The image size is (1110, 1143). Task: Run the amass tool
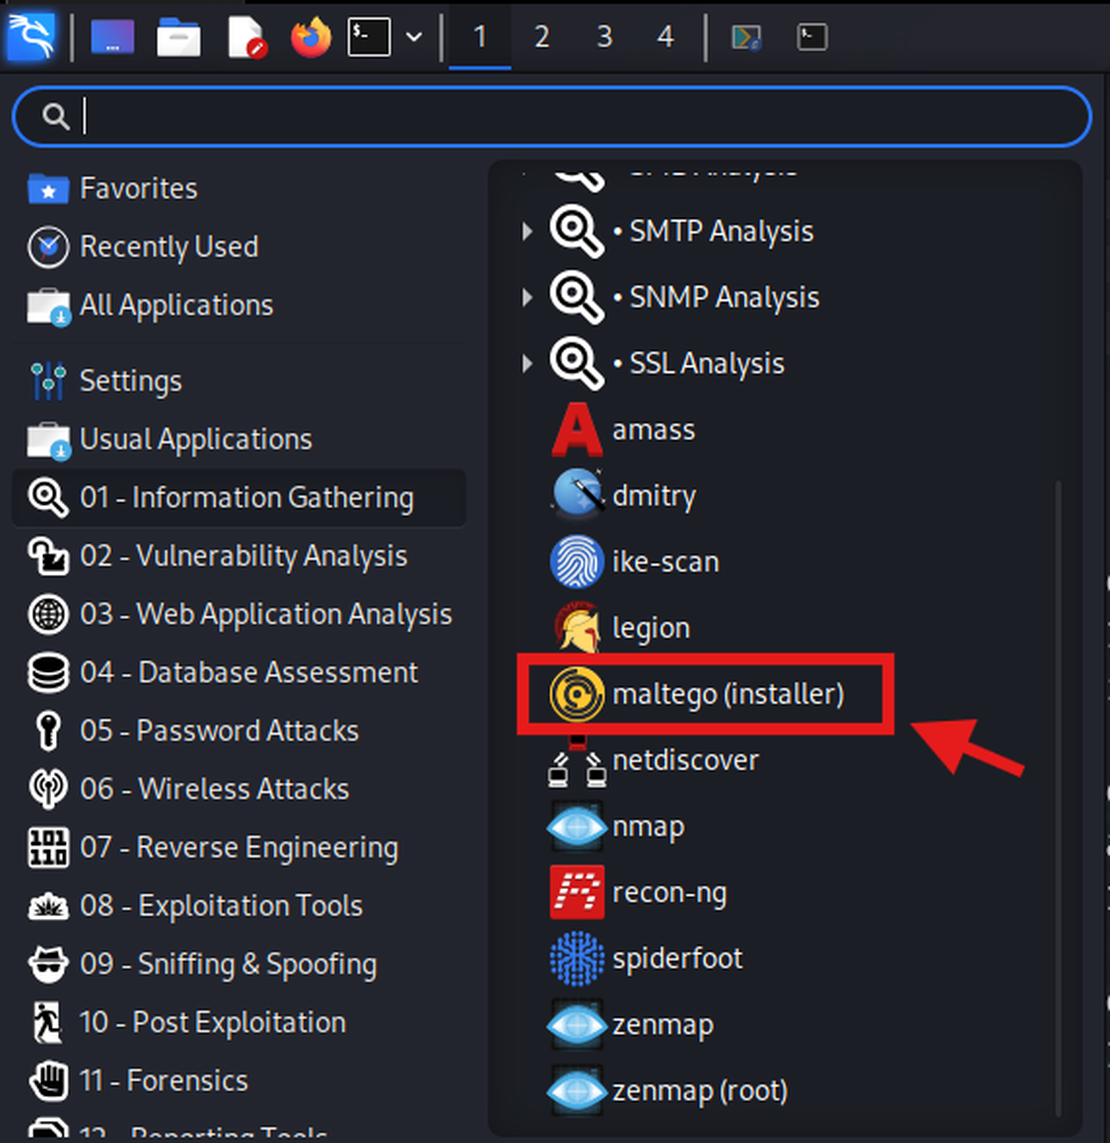point(653,430)
